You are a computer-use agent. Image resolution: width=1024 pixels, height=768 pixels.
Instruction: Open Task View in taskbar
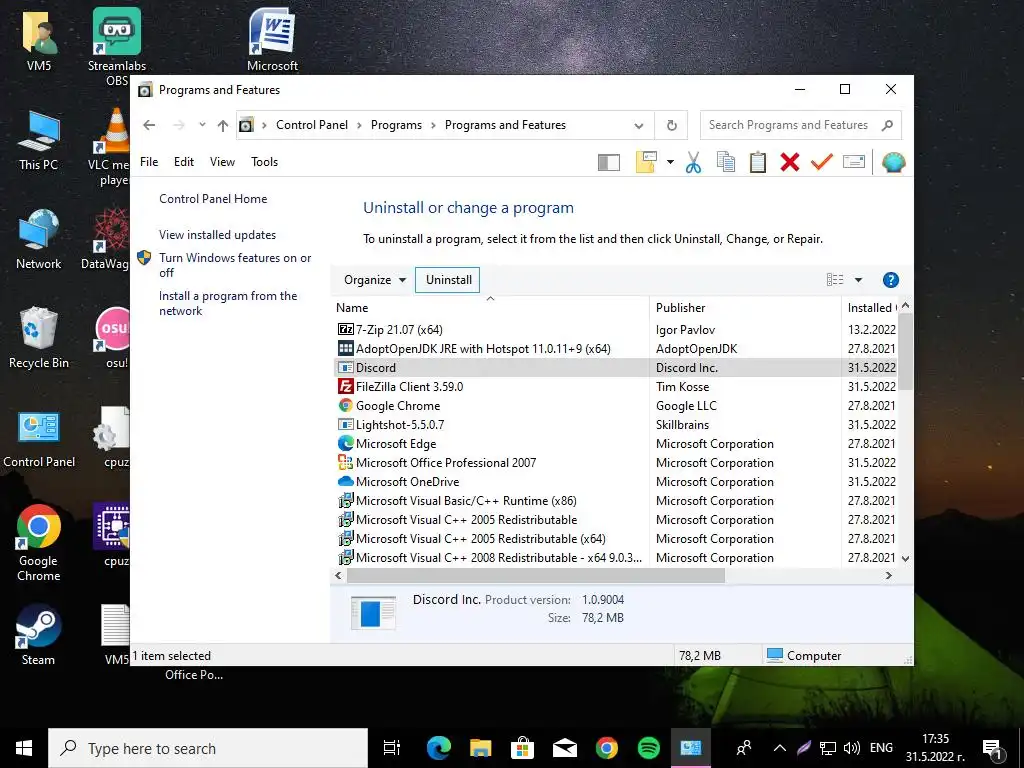click(391, 748)
